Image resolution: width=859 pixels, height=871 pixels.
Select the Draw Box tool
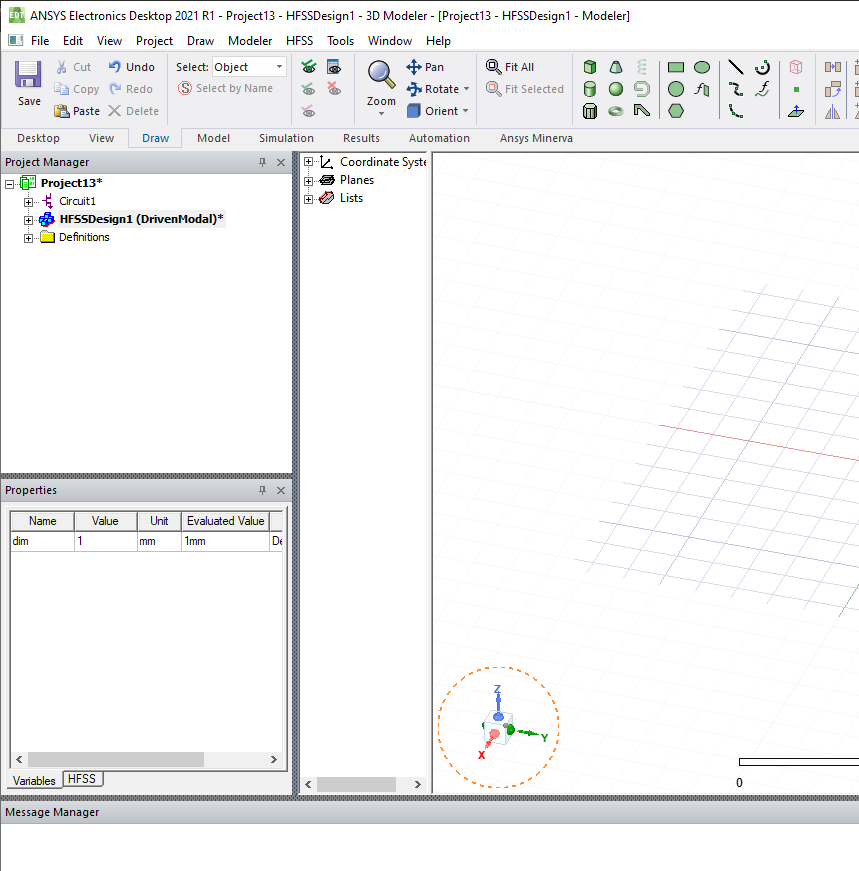(590, 67)
